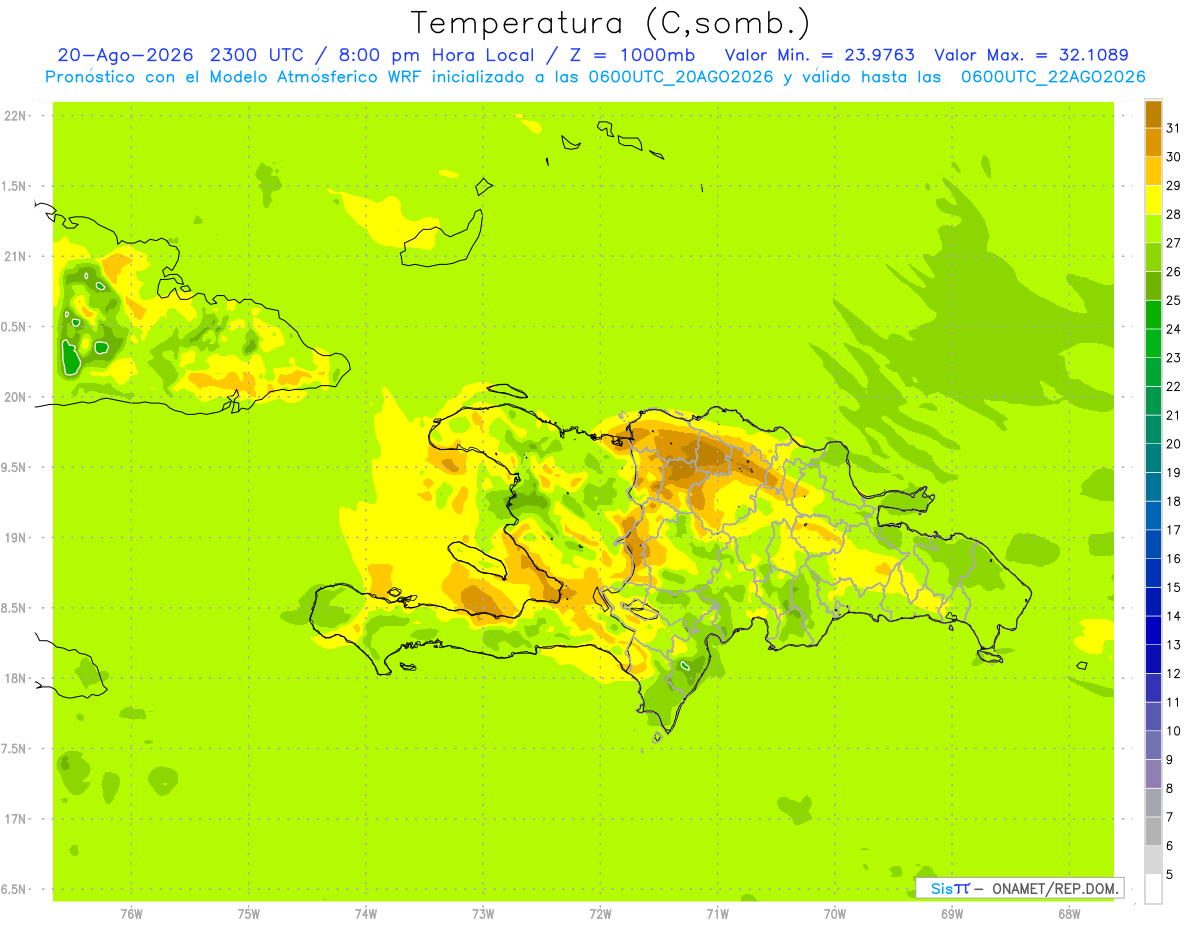The height and width of the screenshot is (927, 1200).
Task: Click the map title "Temperatura (C,somb.)"
Action: click(x=611, y=23)
